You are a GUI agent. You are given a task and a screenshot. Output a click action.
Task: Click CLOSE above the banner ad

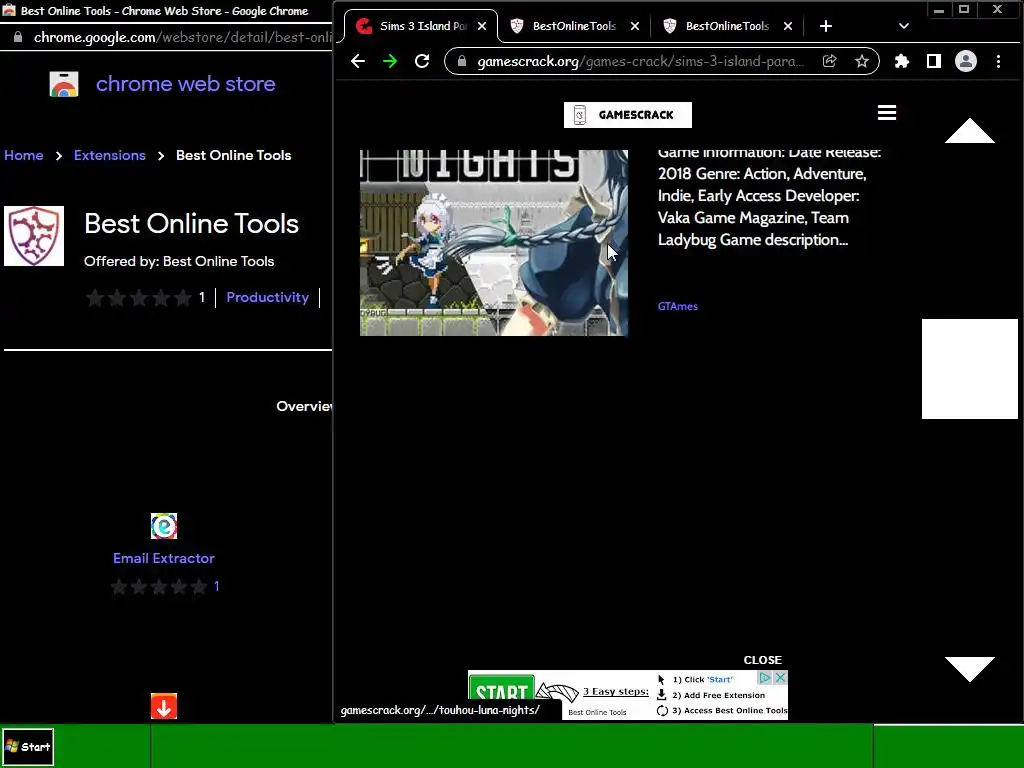(x=762, y=660)
